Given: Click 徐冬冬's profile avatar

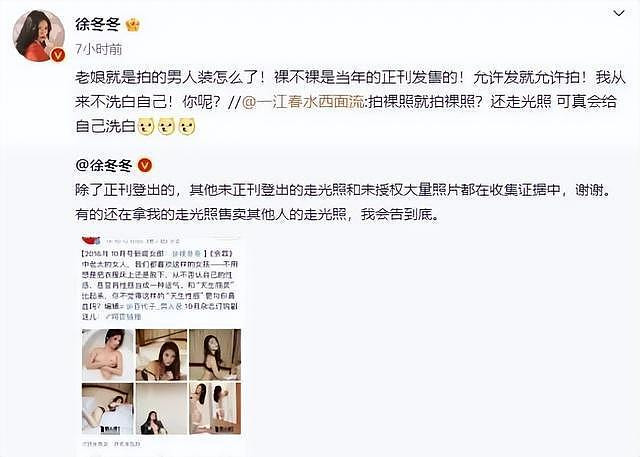Looking at the screenshot, I should pos(39,35).
